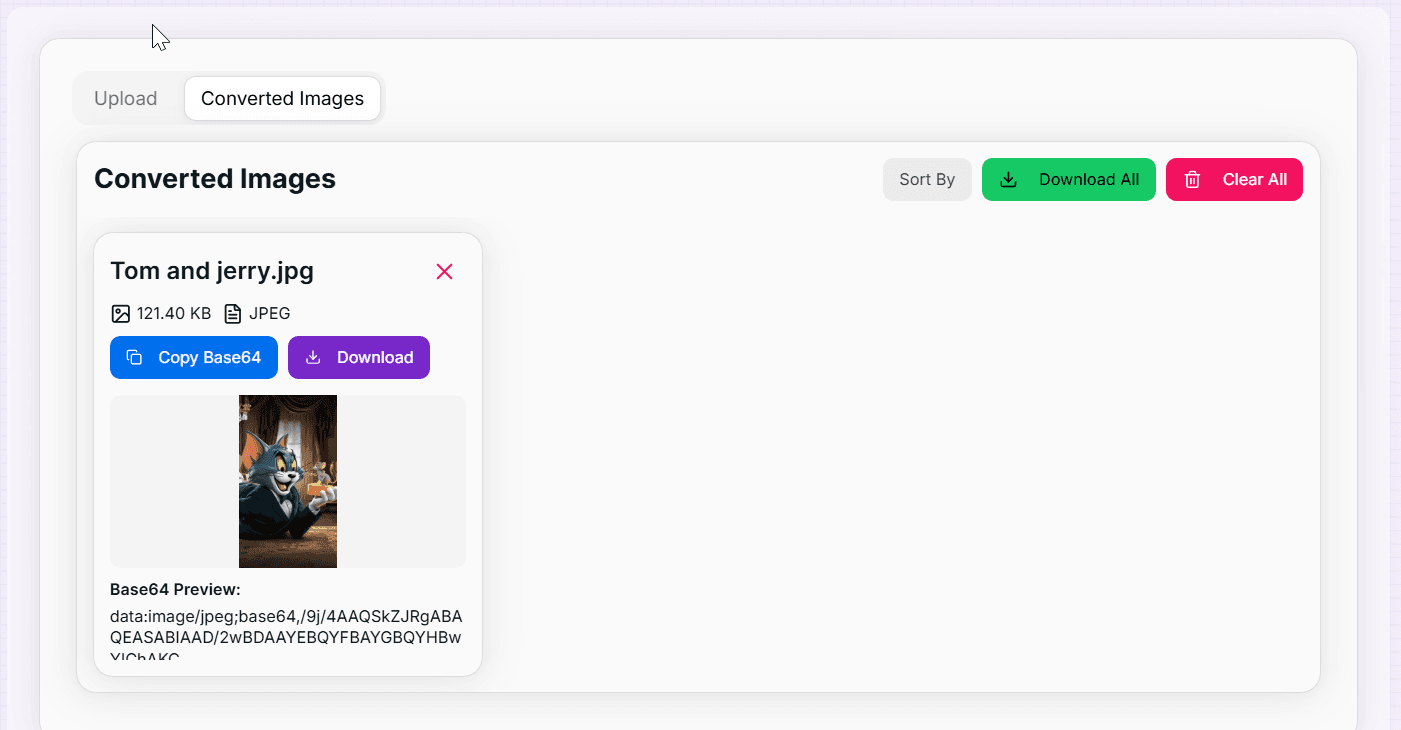This screenshot has width=1401, height=730.
Task: Open the Sort By dropdown
Action: tap(927, 179)
